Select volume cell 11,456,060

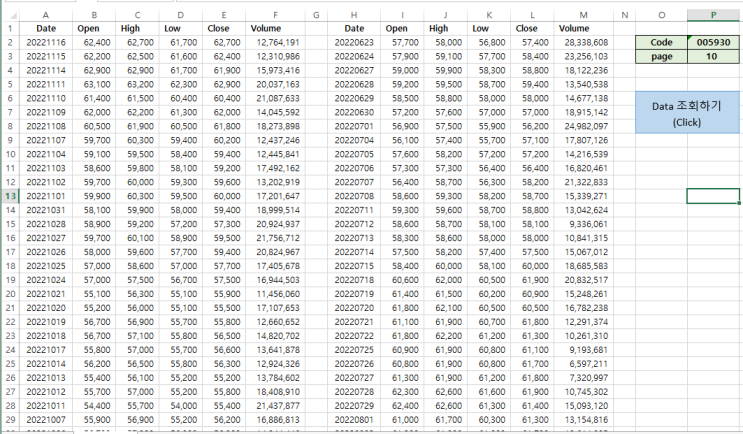275,294
